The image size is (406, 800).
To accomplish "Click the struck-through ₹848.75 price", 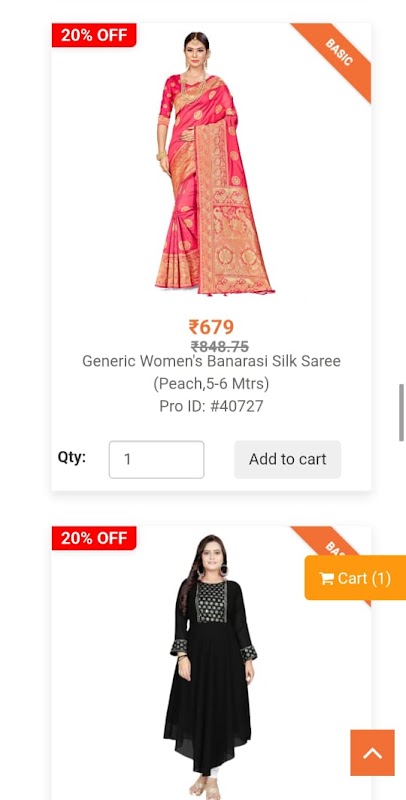I will 220,347.
